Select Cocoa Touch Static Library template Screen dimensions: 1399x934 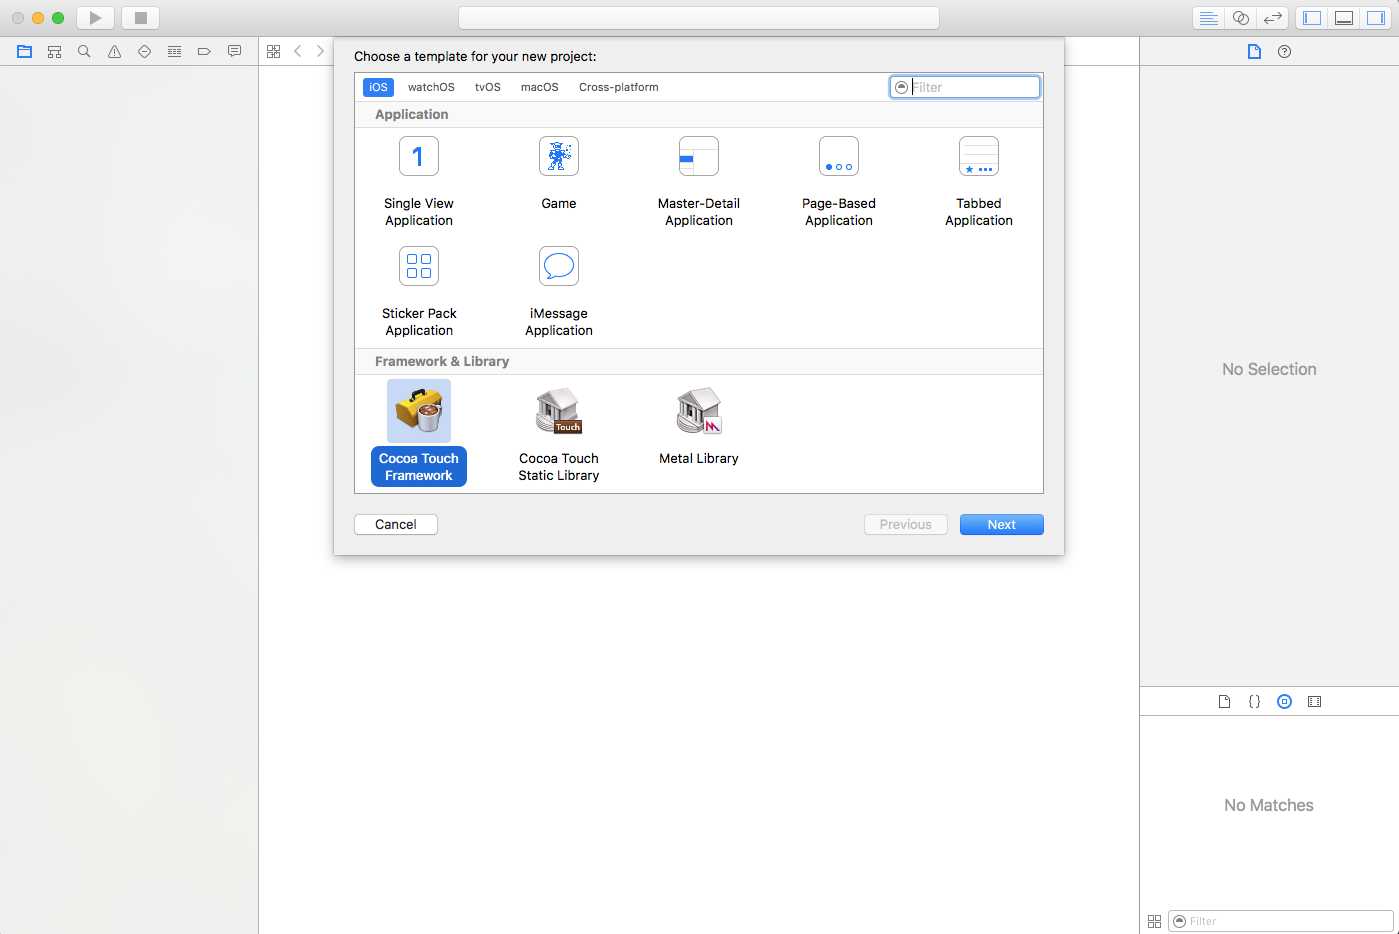tap(559, 434)
